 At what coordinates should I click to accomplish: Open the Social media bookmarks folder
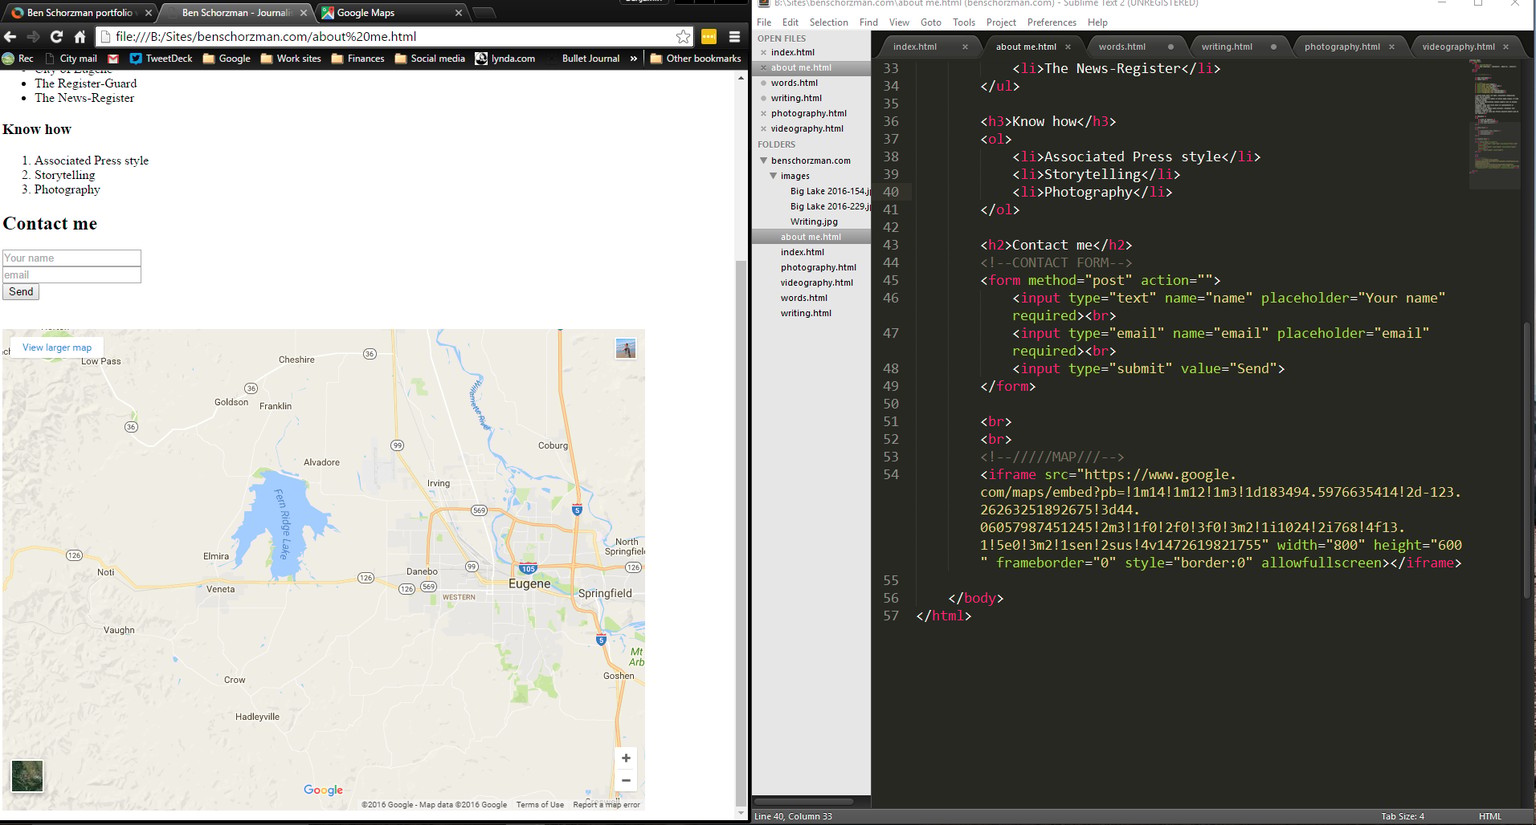coord(429,58)
